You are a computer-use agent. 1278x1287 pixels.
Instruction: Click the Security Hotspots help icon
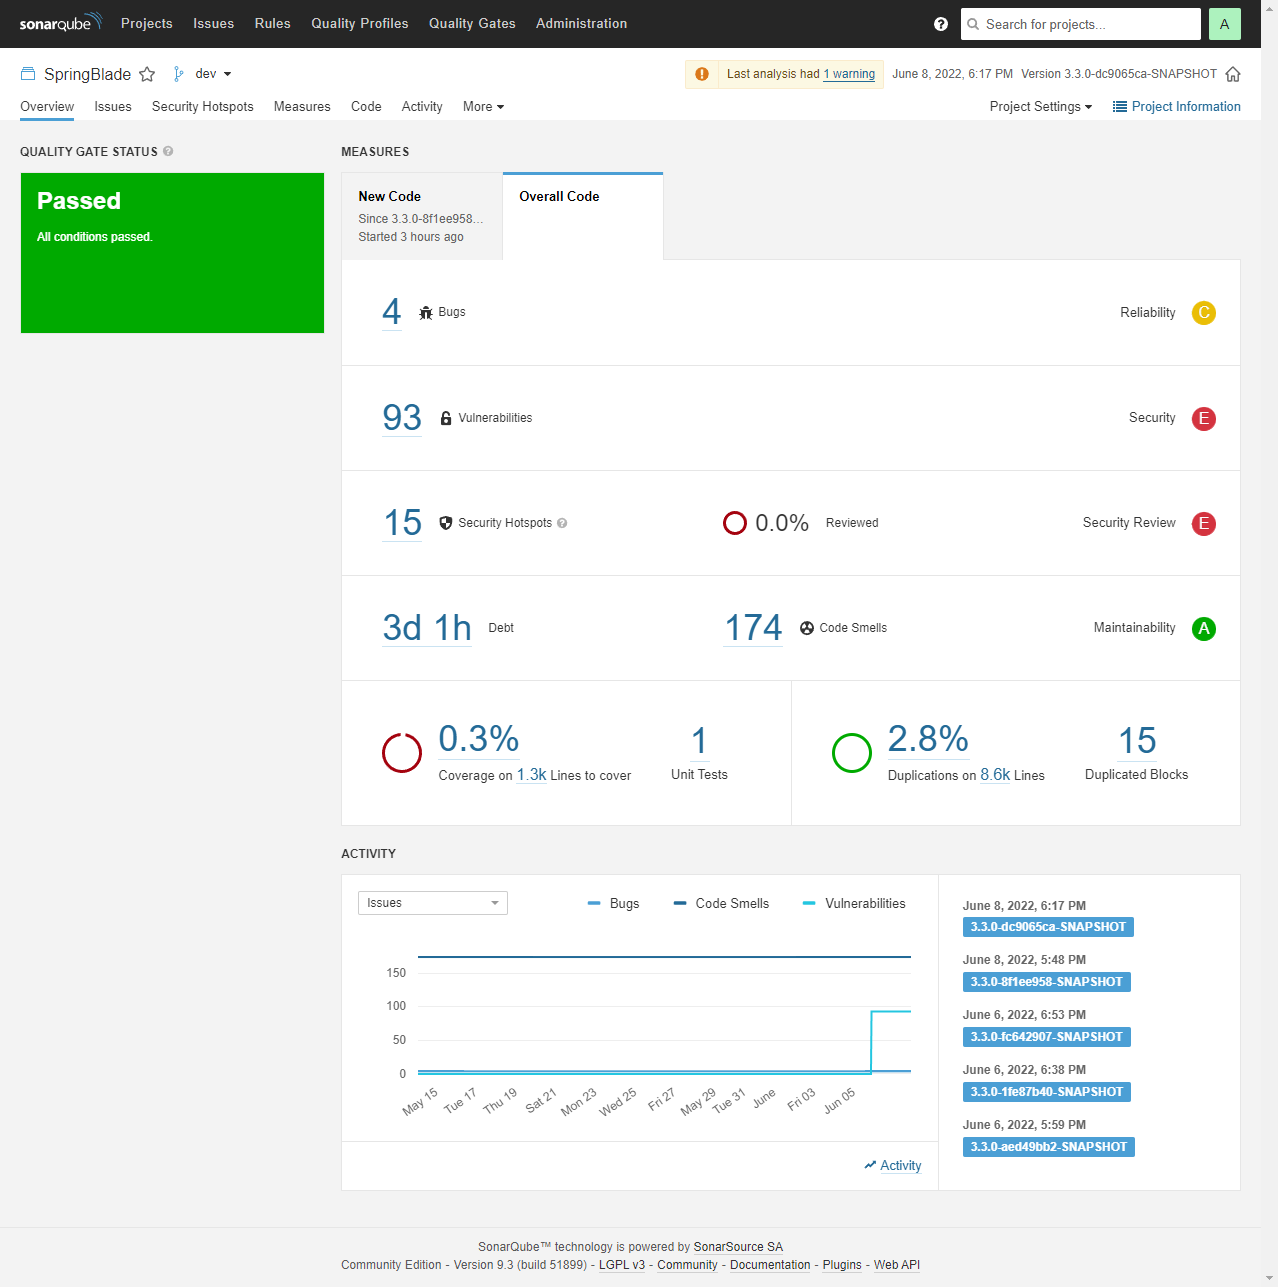[562, 523]
